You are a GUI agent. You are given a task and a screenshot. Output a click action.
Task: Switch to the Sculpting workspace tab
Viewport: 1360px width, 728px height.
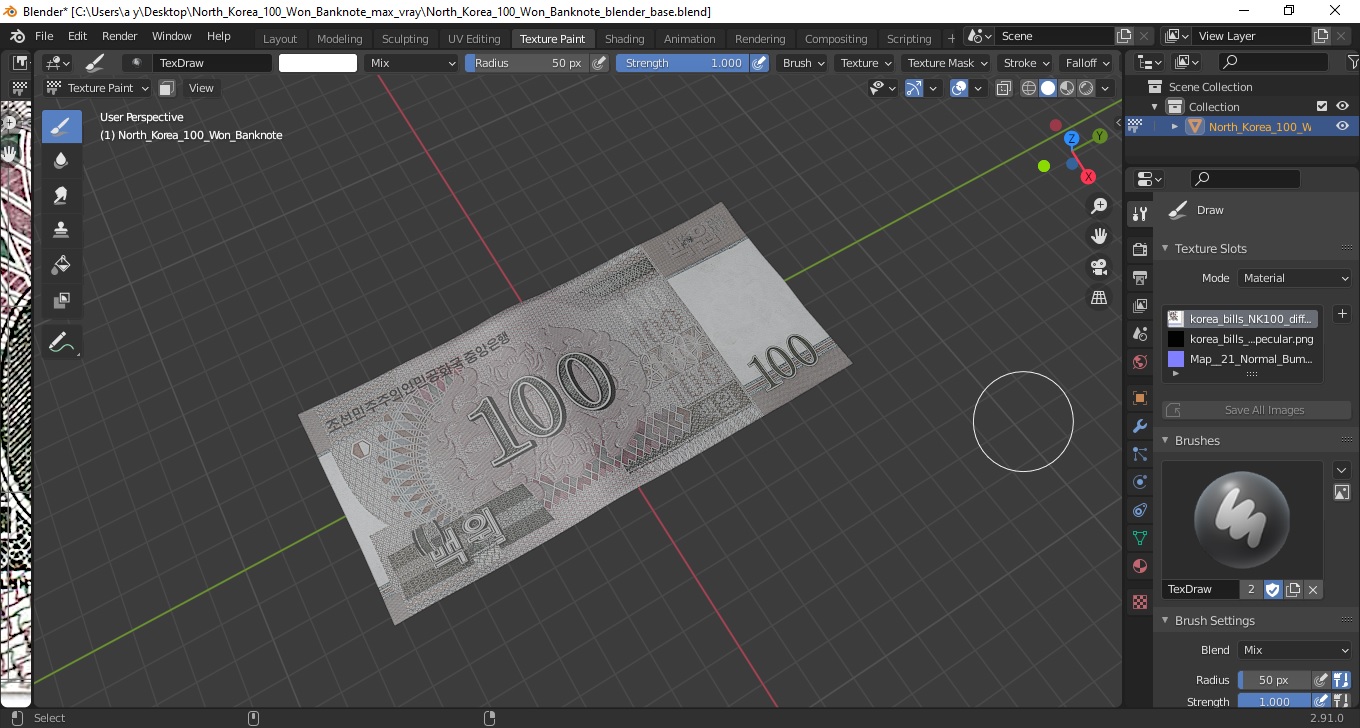[405, 39]
